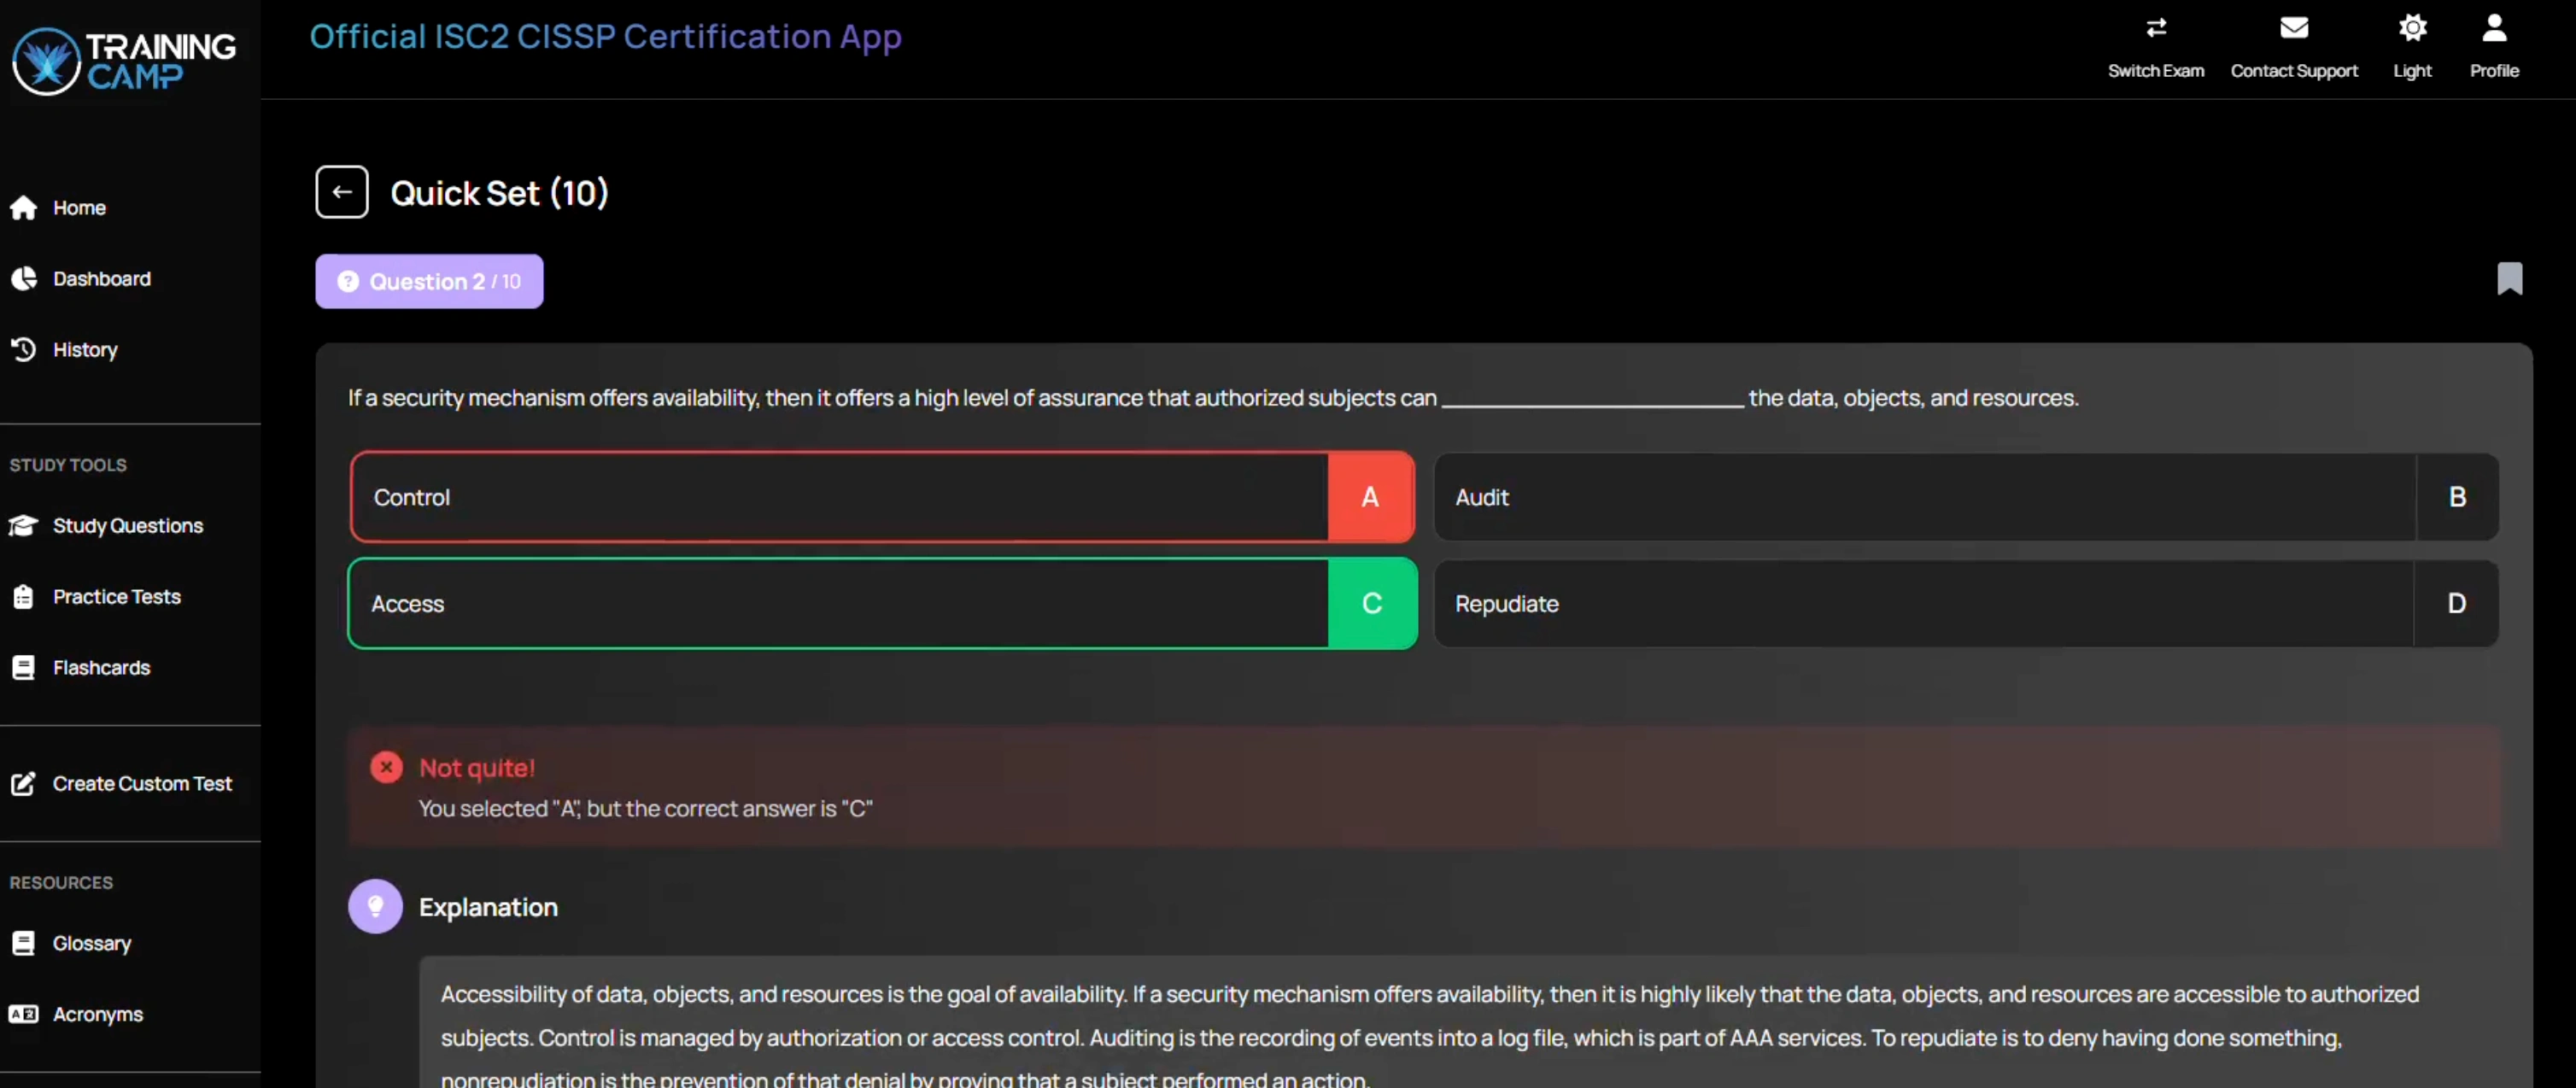Choose answer option D Repudiate
Screen dimensions: 2576x1088
[x=1965, y=603]
